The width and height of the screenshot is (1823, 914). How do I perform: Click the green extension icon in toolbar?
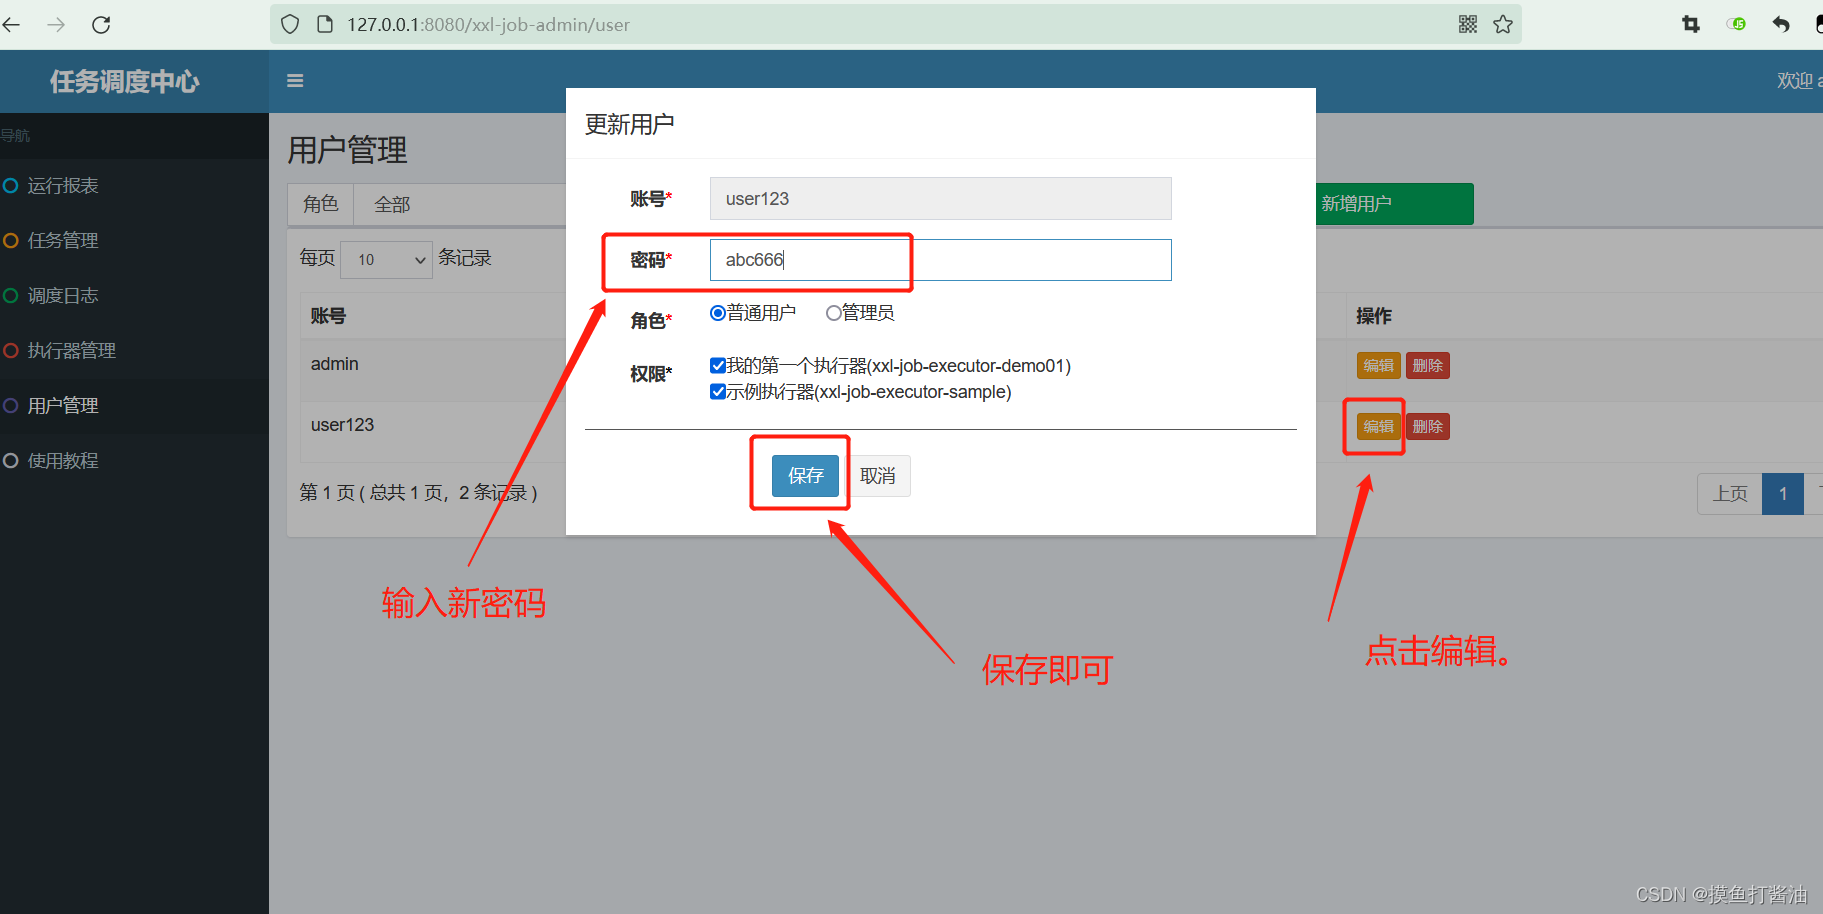click(1736, 24)
